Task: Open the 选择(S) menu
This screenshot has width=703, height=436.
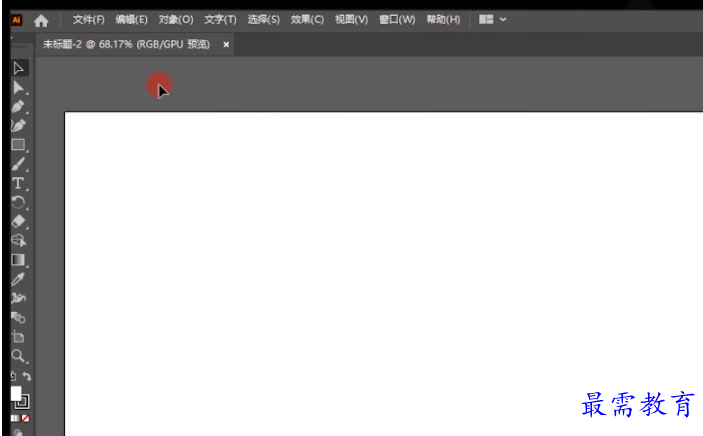Action: click(264, 20)
